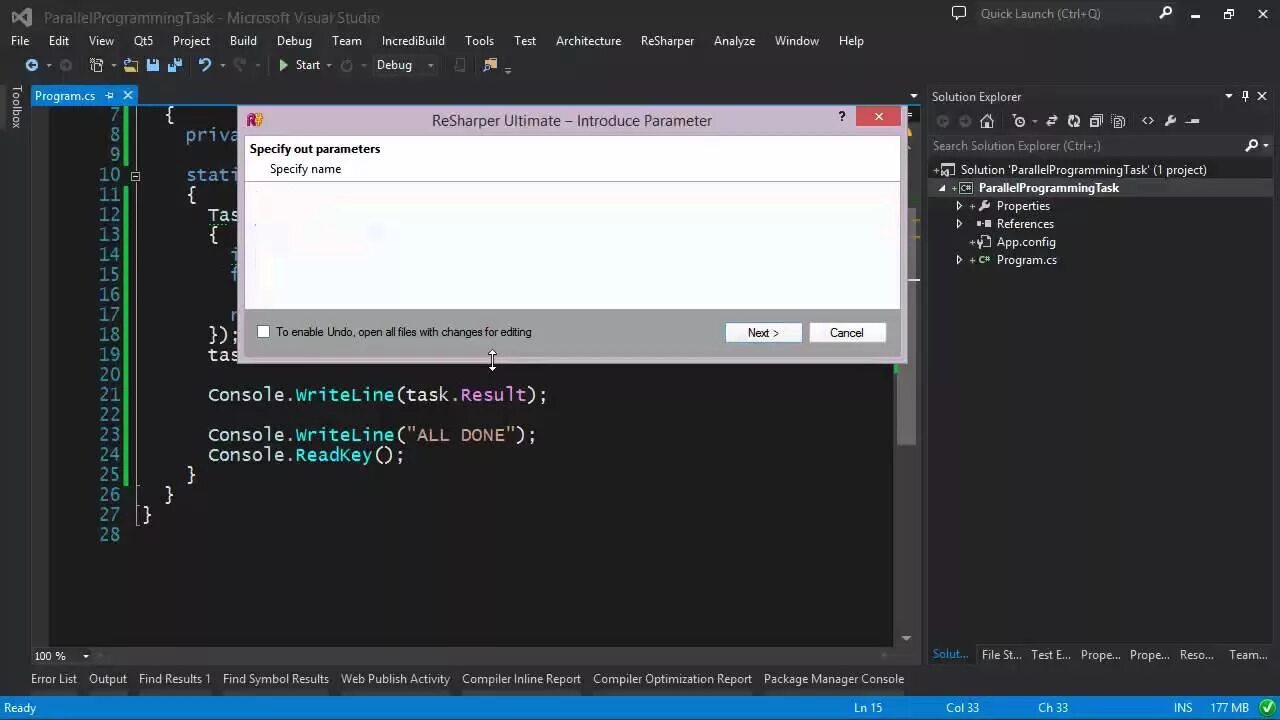This screenshot has height=720, width=1280.
Task: Click the Properties wrench icon in Solution Explorer toolbar
Action: click(x=1170, y=121)
